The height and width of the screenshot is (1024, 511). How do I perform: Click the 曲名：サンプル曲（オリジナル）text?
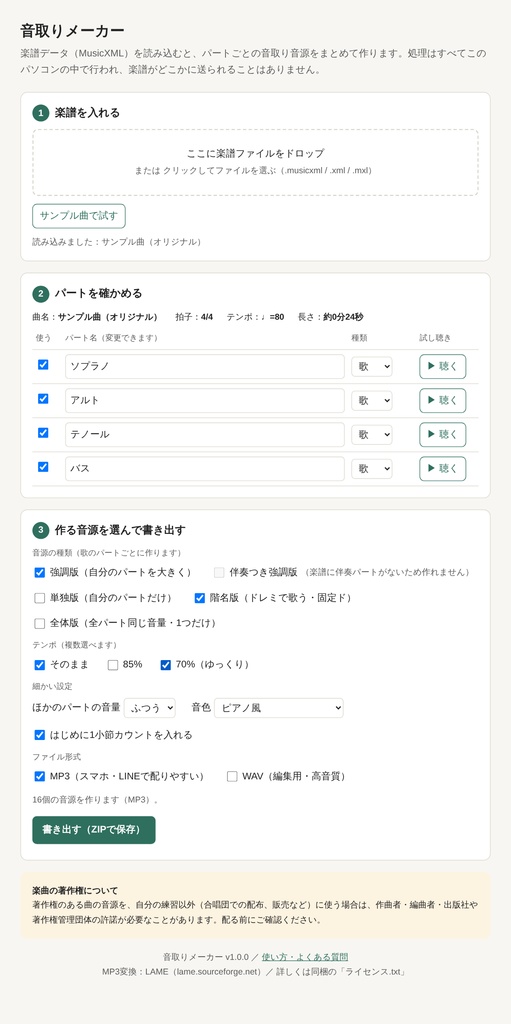tap(95, 317)
